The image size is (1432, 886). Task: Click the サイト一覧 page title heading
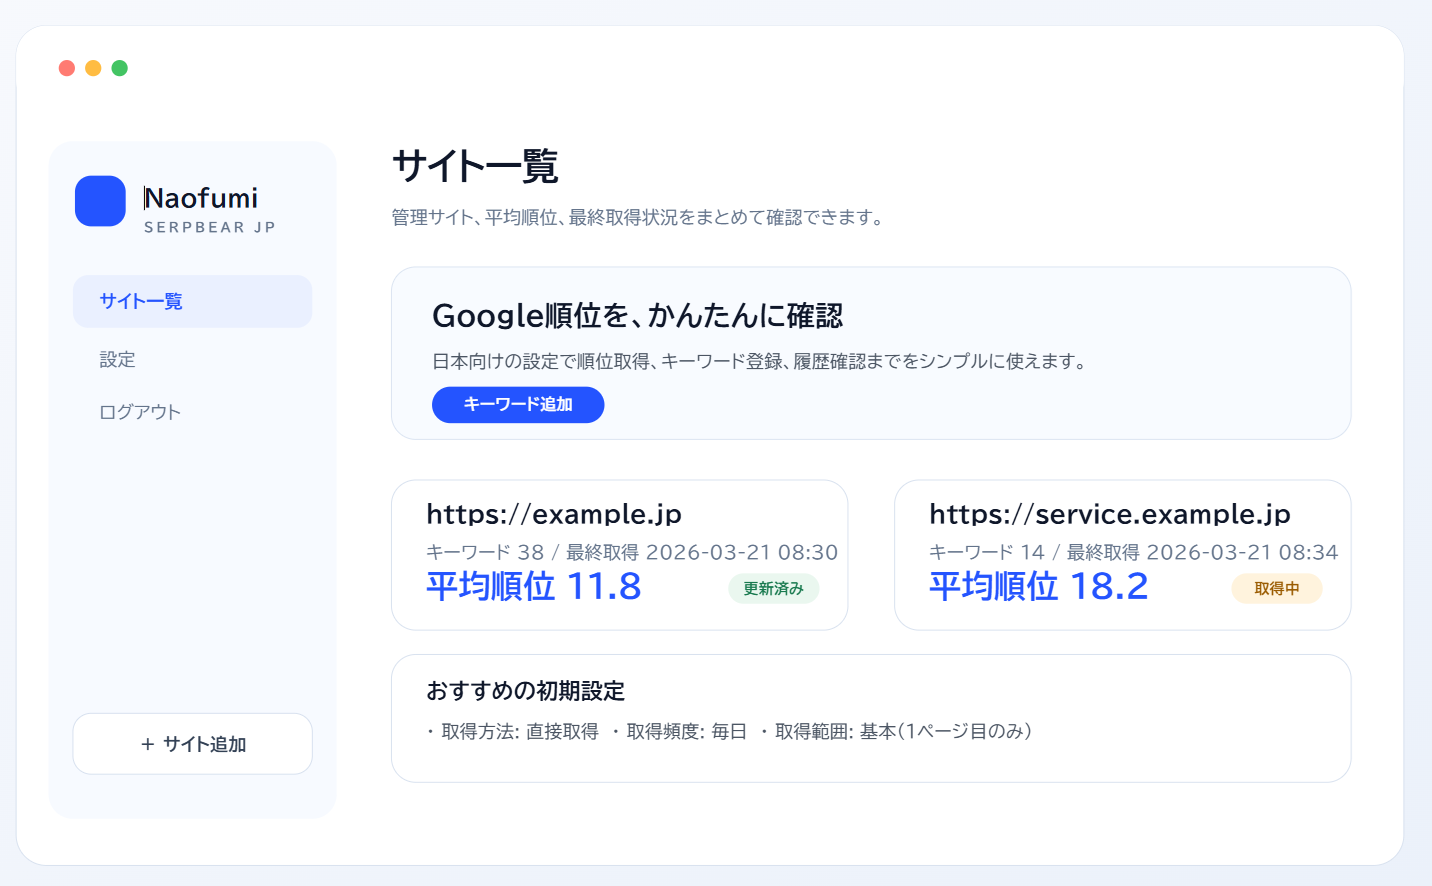475,166
